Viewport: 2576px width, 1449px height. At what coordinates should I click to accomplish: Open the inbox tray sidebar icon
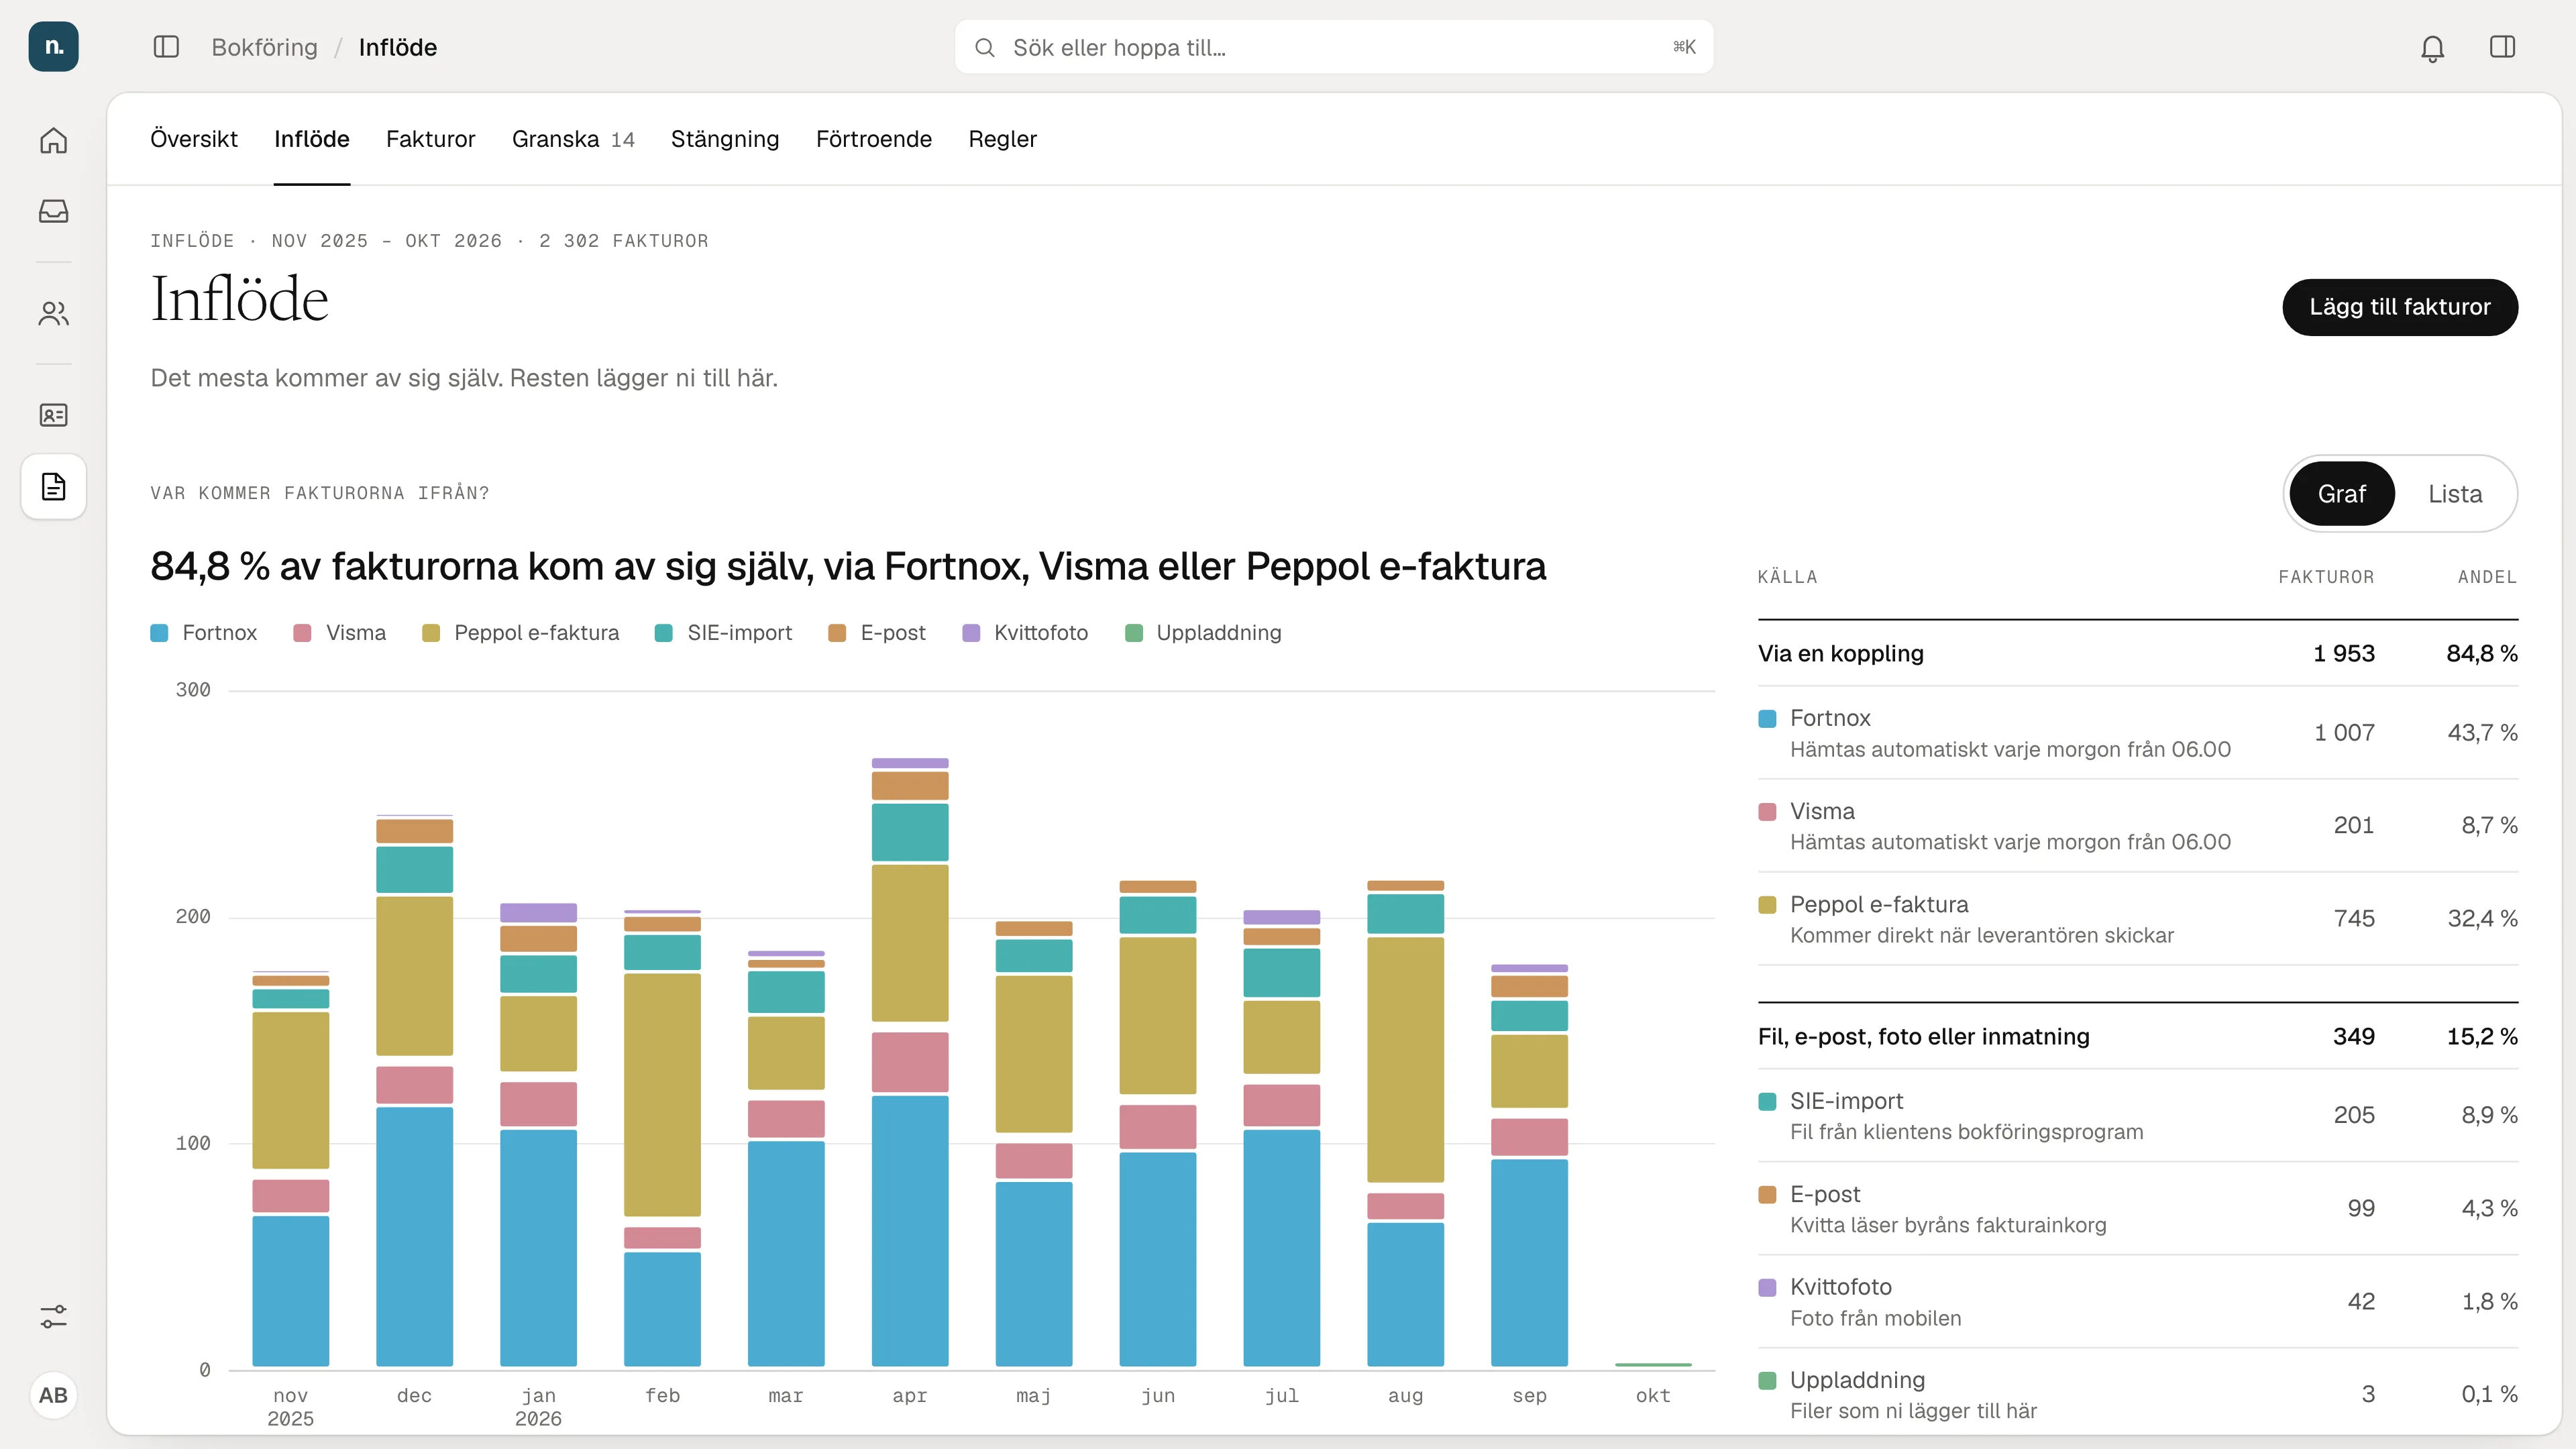pyautogui.click(x=53, y=211)
